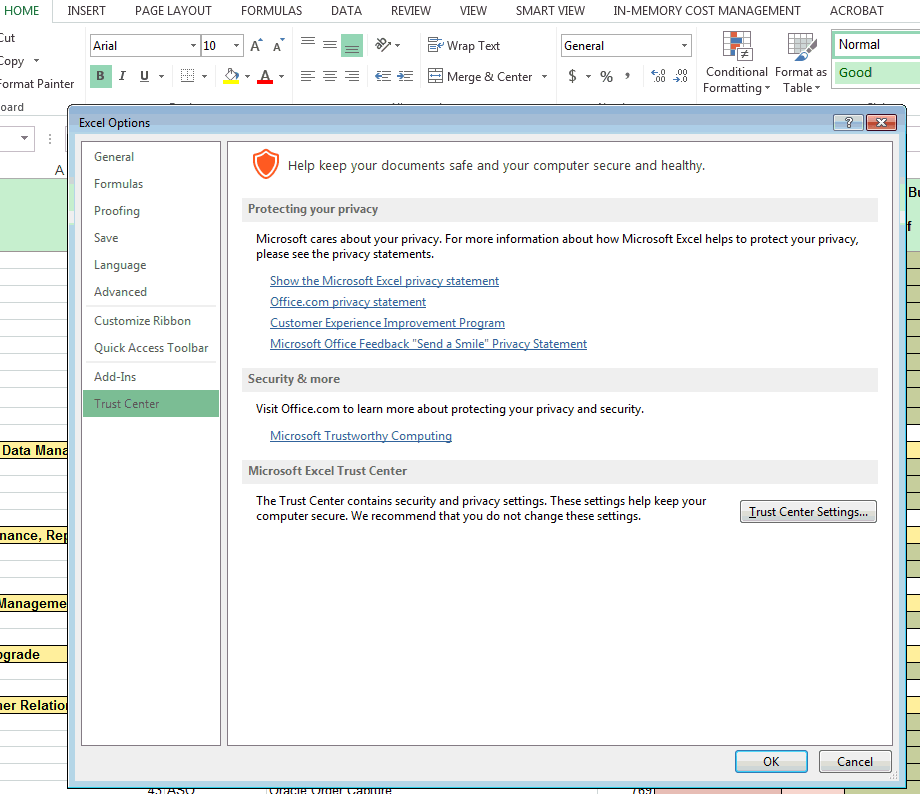Click Increase Indent icon
The image size is (920, 794).
pyautogui.click(x=405, y=76)
